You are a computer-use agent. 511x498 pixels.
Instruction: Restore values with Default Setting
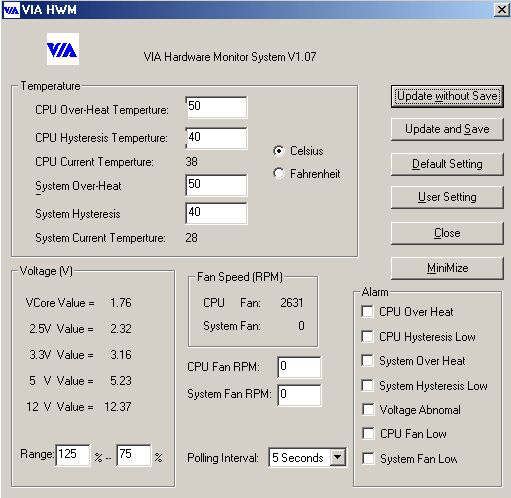[447, 164]
